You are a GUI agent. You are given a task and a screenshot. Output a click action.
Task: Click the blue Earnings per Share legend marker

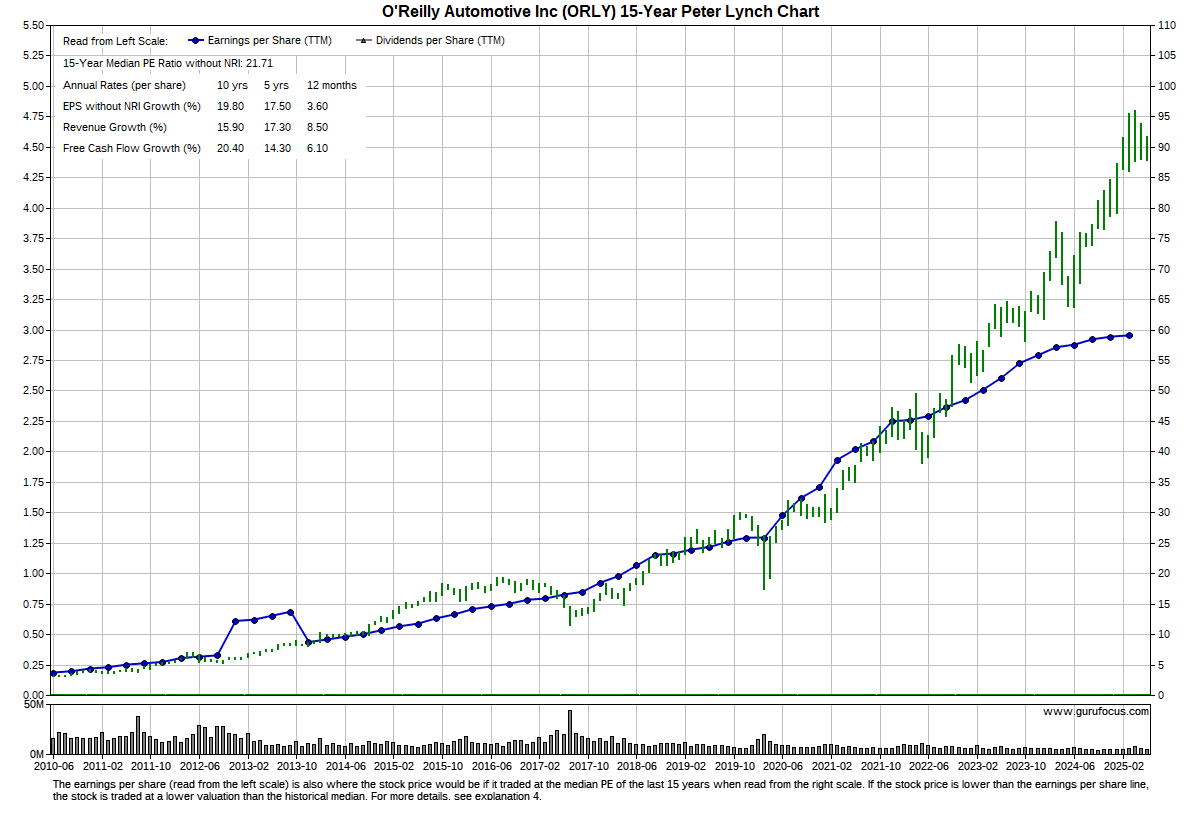click(x=196, y=41)
